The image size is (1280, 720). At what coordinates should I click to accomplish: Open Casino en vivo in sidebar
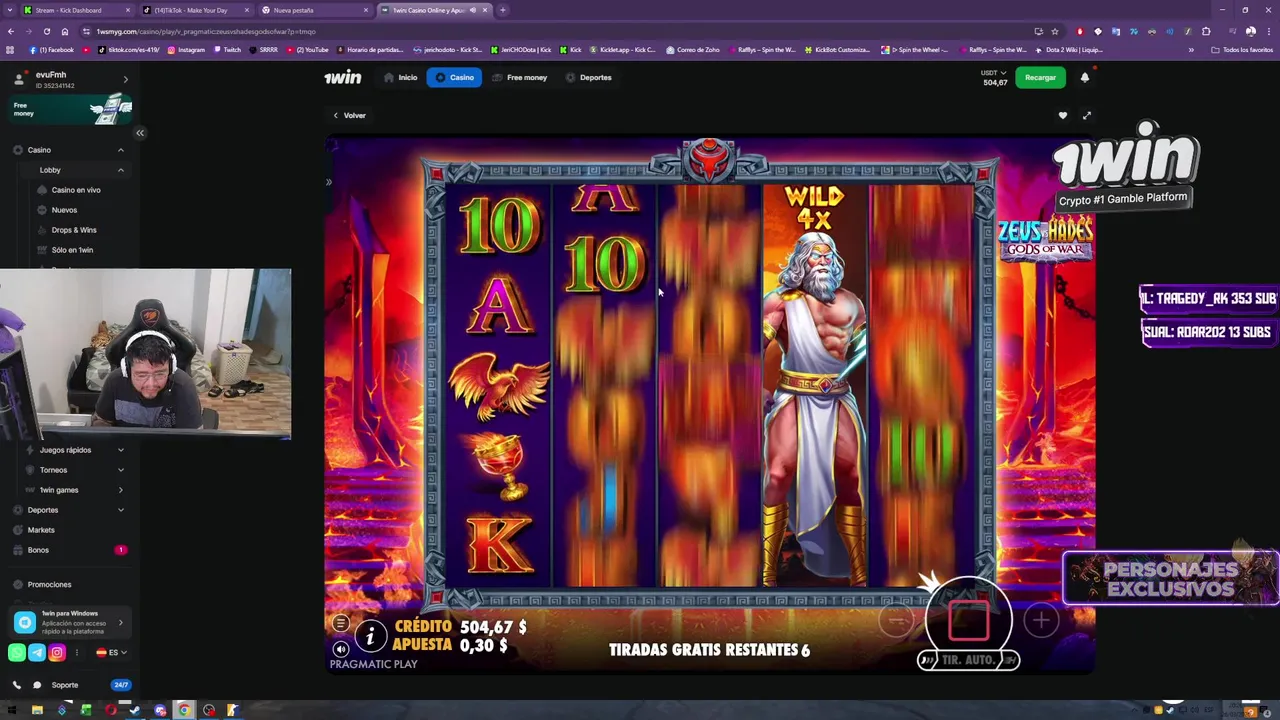(x=76, y=190)
